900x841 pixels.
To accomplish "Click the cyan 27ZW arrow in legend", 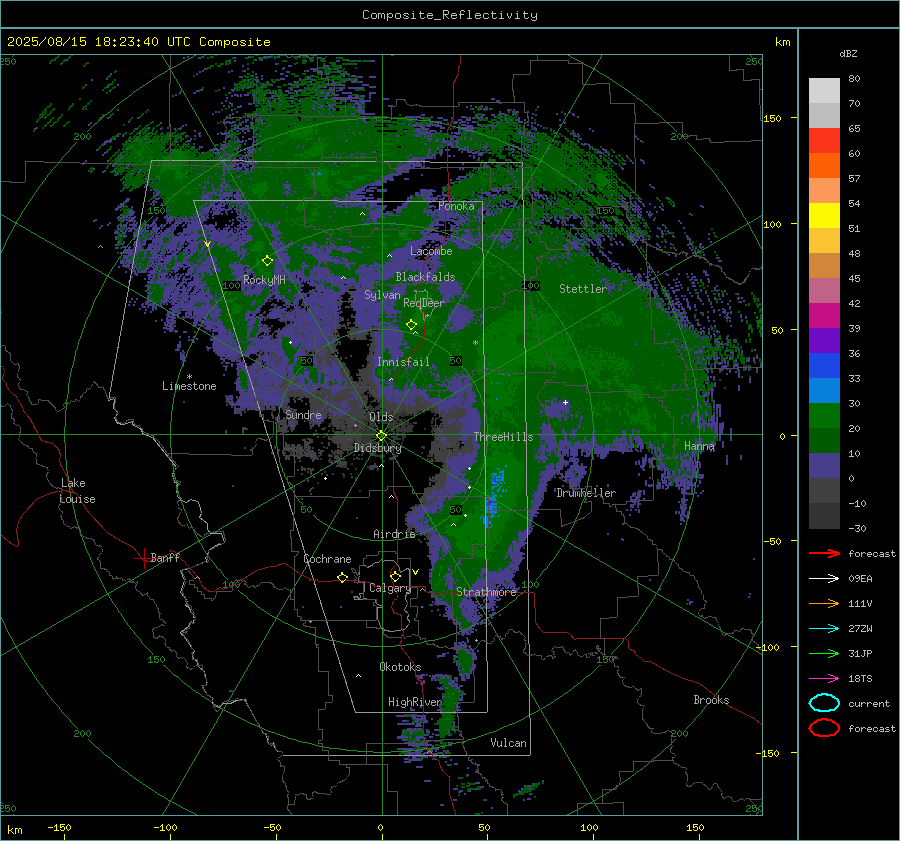I will [824, 629].
